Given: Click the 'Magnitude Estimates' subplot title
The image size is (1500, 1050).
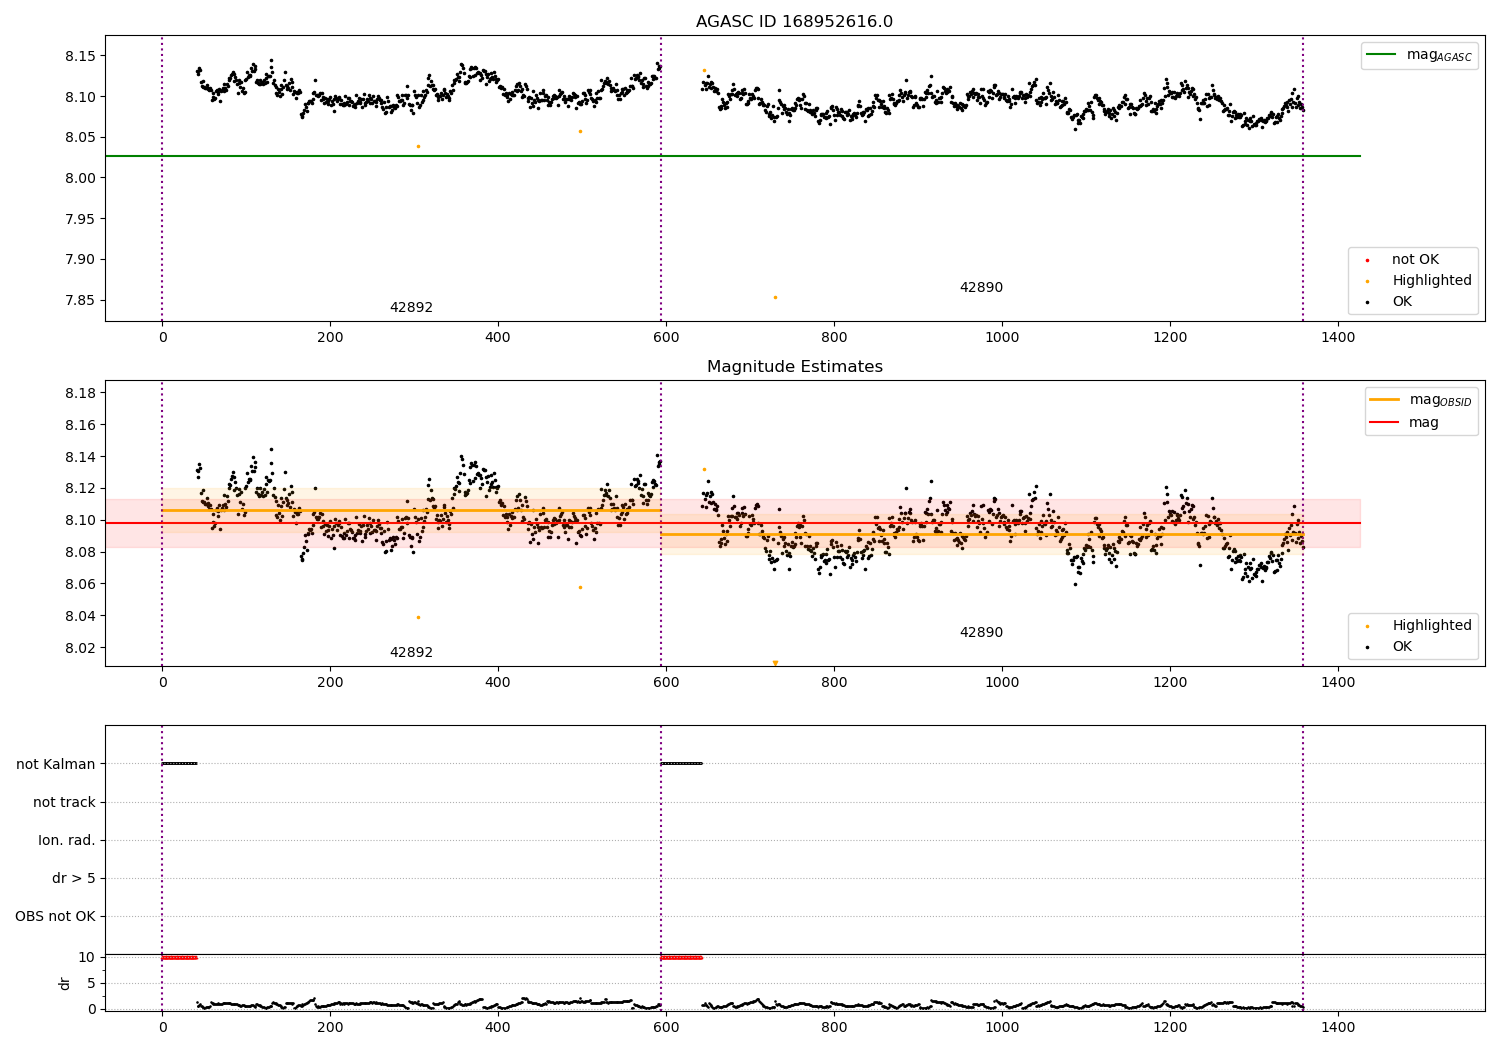Looking at the screenshot, I should coord(794,367).
